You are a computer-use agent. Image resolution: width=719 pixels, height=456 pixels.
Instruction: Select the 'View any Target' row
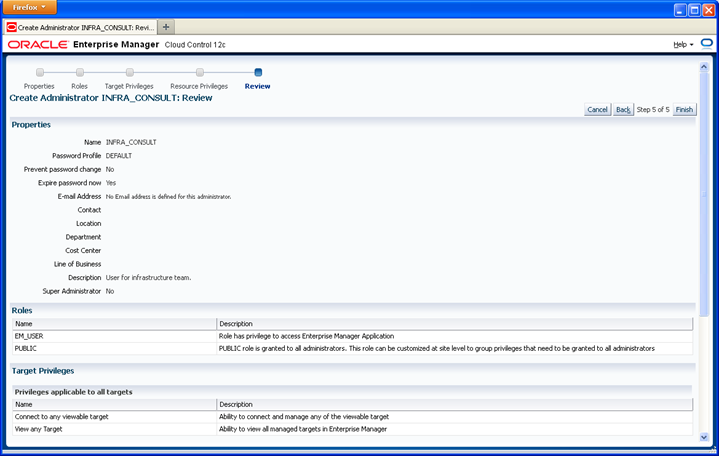pos(353,429)
